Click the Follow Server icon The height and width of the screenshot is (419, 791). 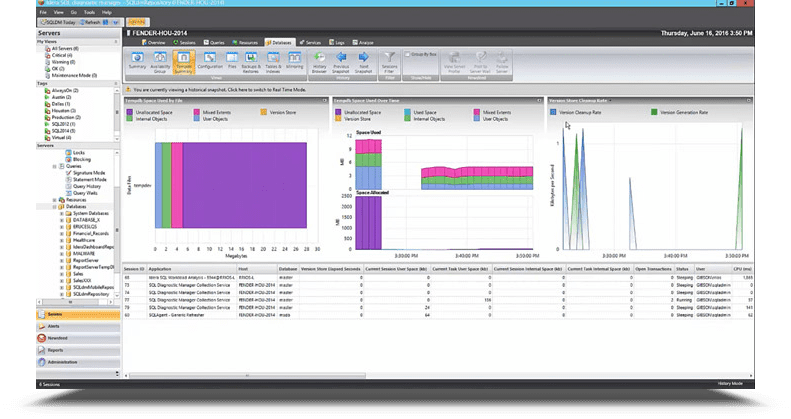[x=502, y=62]
